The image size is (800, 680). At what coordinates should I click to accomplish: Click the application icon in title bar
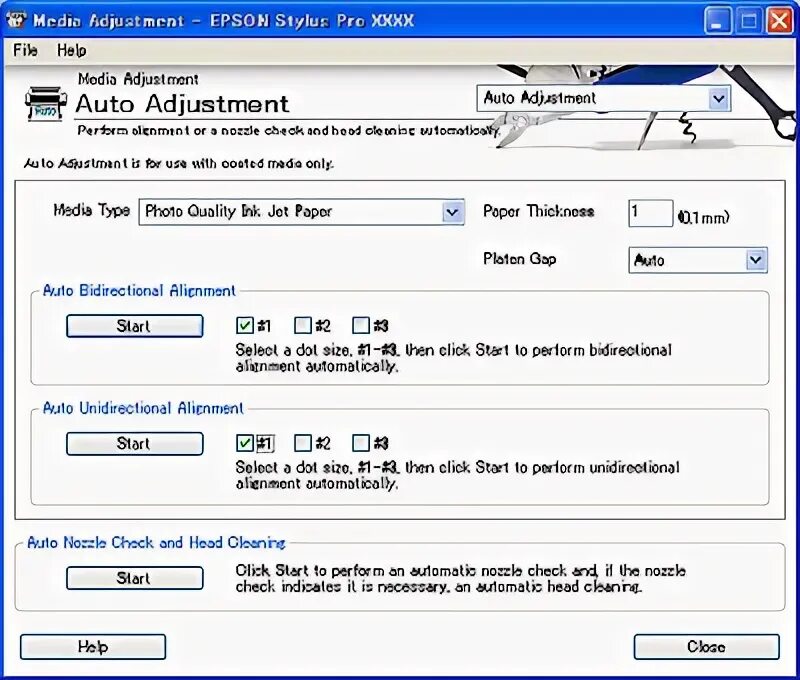[x=16, y=20]
